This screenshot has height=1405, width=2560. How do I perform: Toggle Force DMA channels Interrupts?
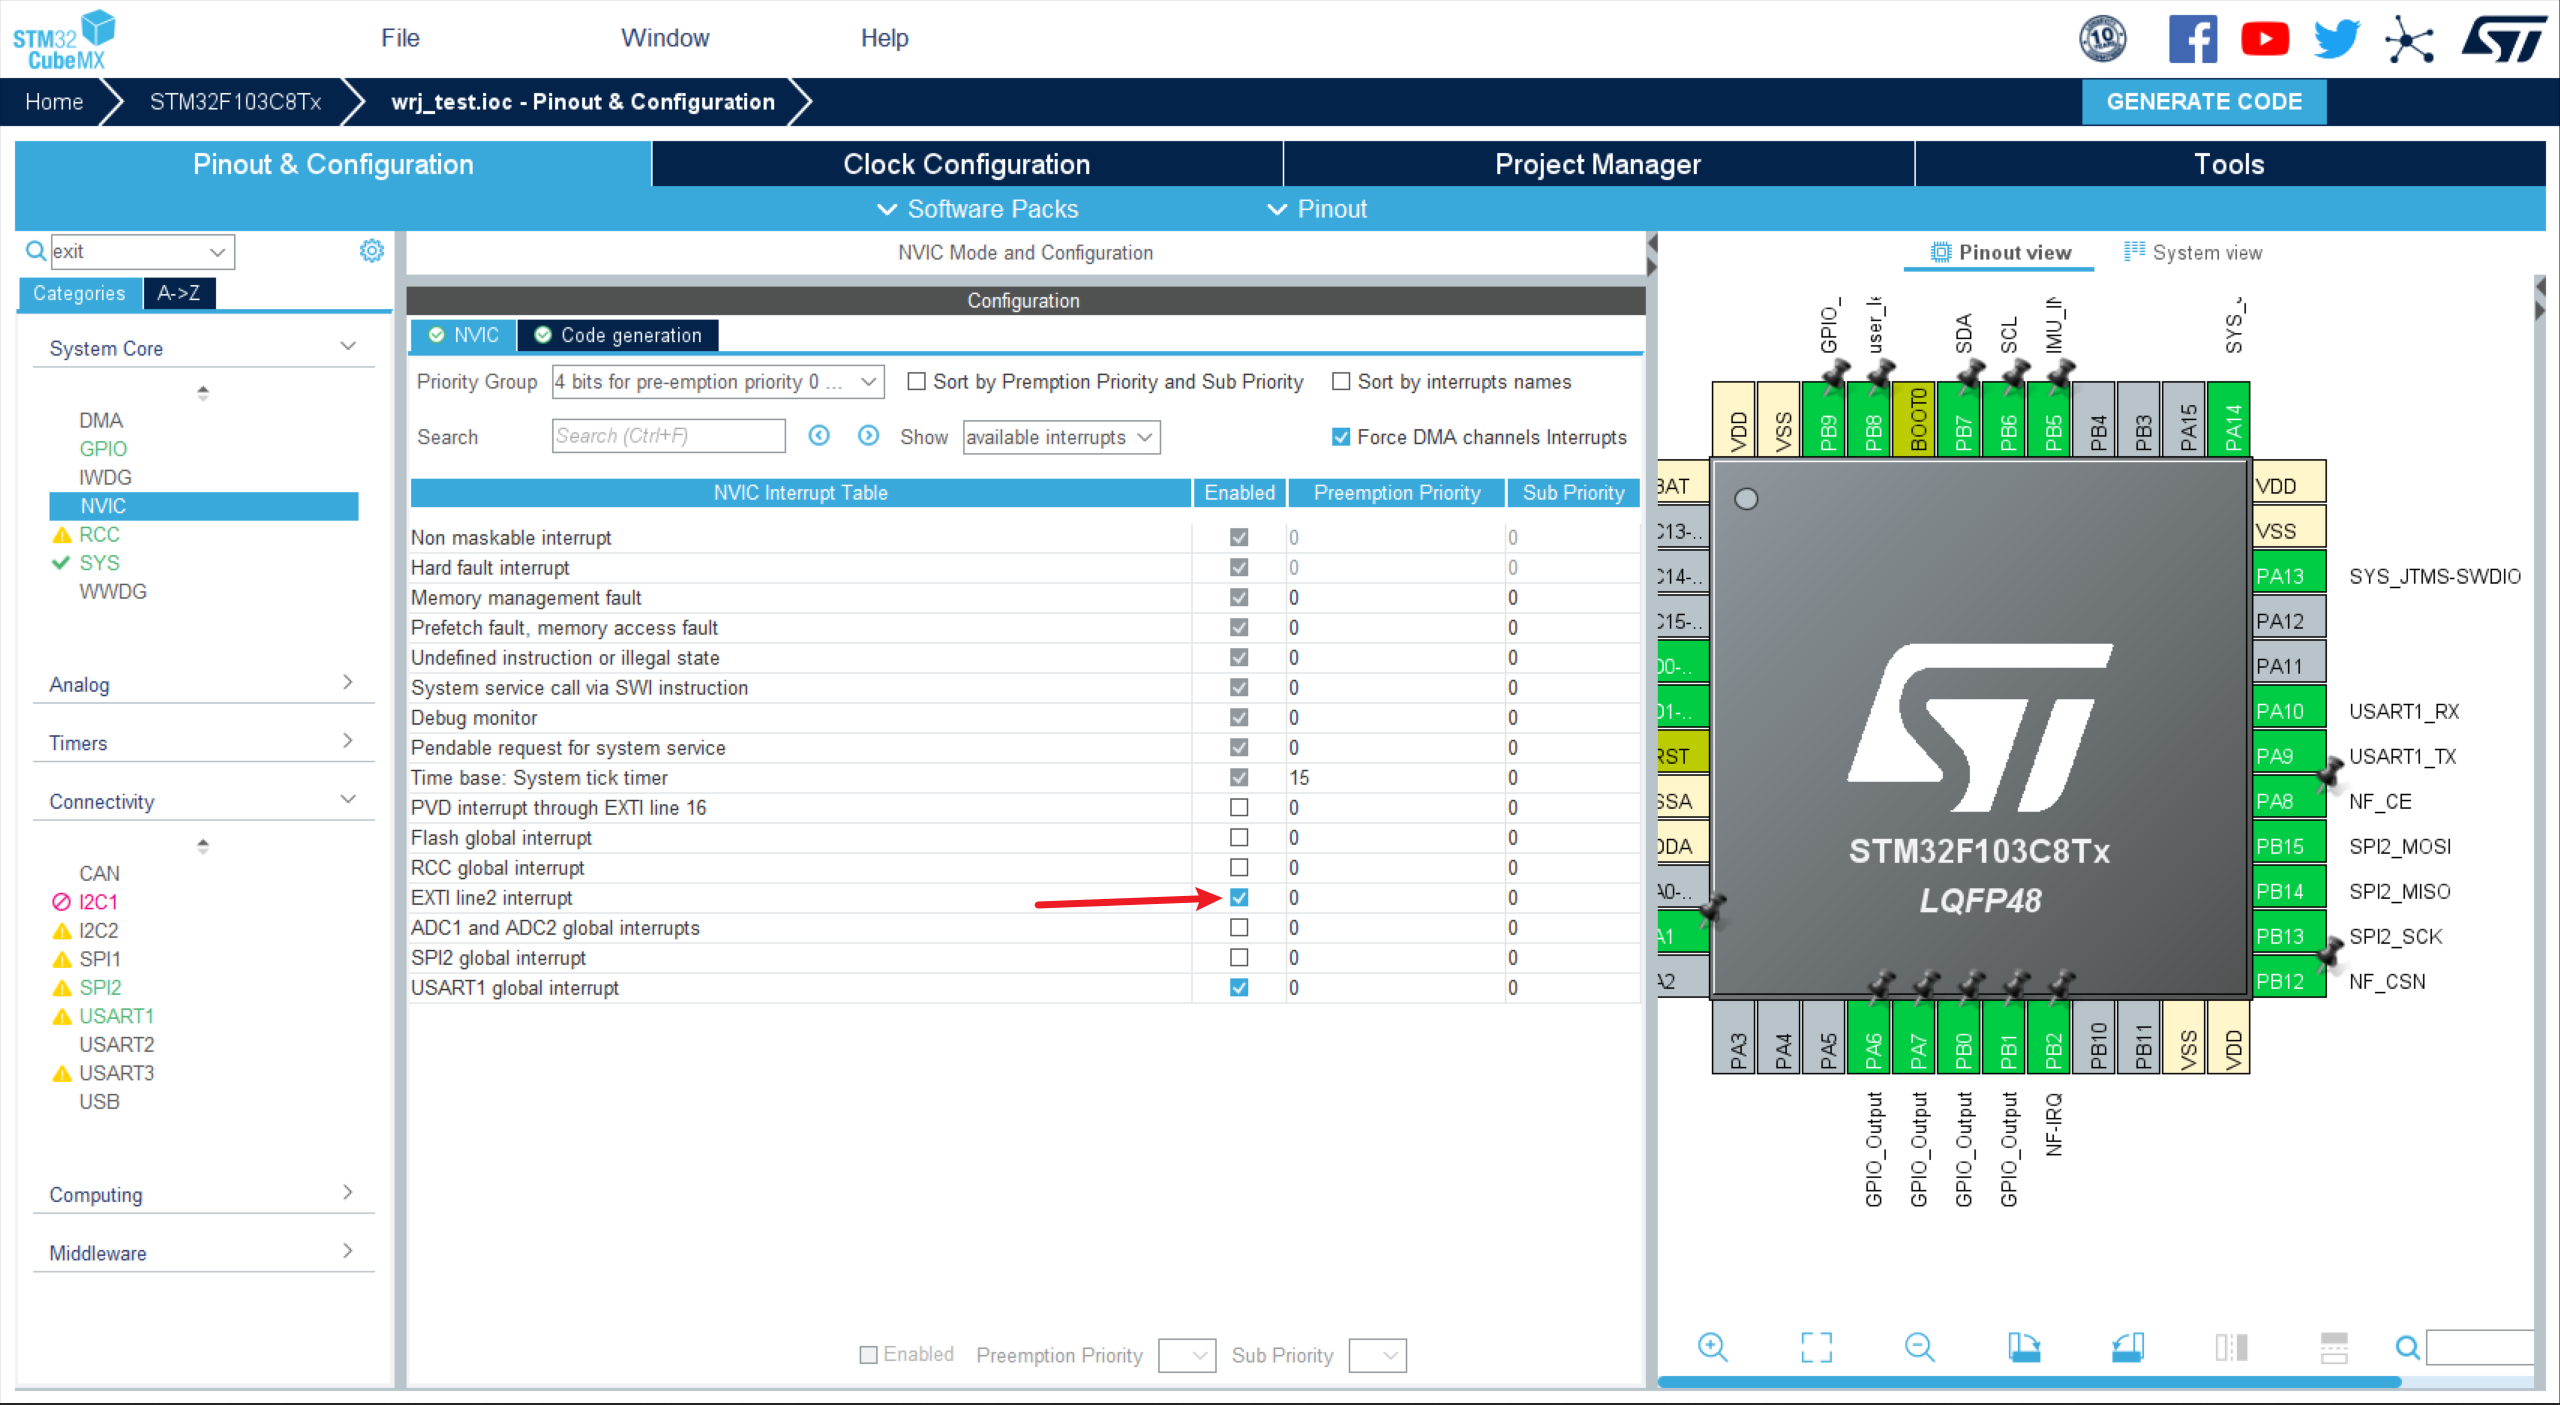pyautogui.click(x=1340, y=437)
